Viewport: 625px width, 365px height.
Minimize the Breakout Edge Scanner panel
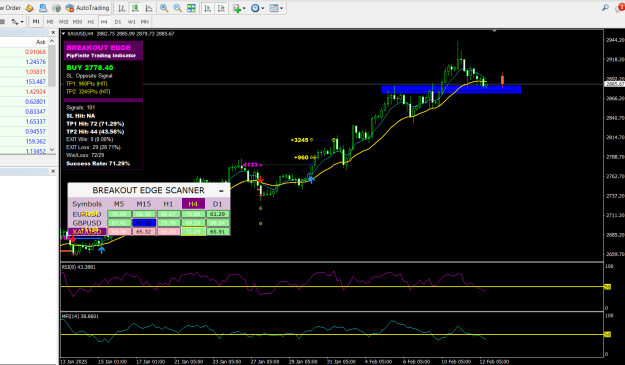[221, 191]
